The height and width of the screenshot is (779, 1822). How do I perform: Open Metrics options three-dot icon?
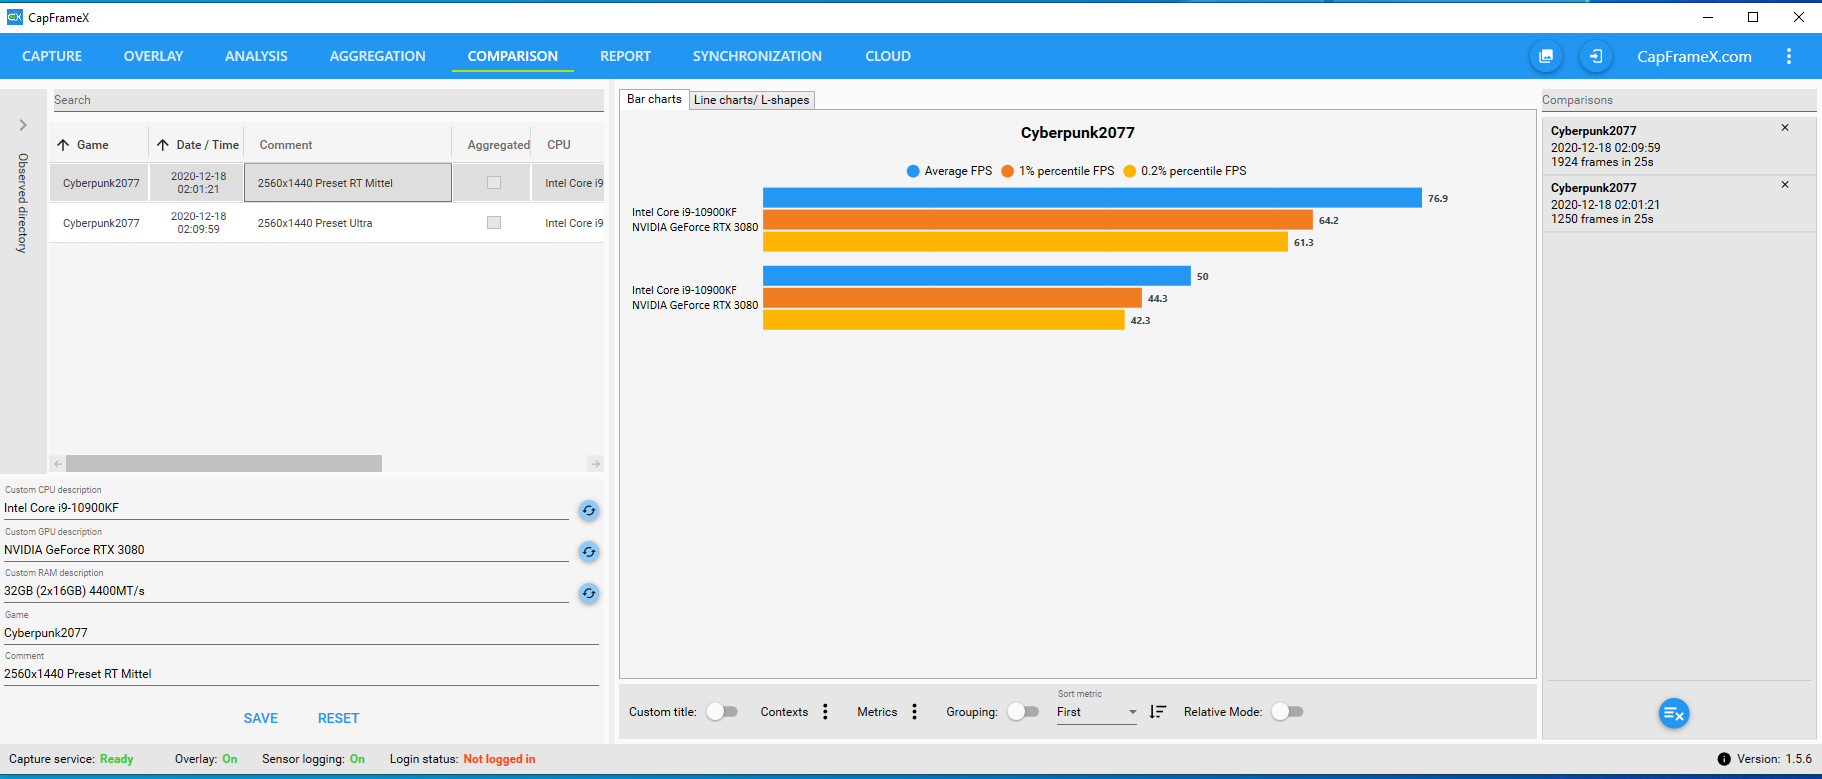point(914,712)
